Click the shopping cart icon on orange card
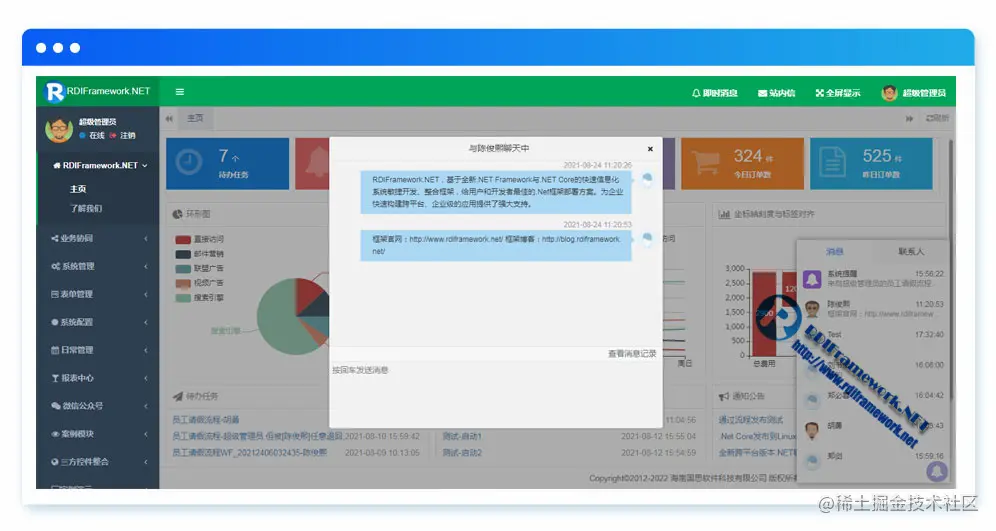This screenshot has height=531, width=996. (x=705, y=163)
